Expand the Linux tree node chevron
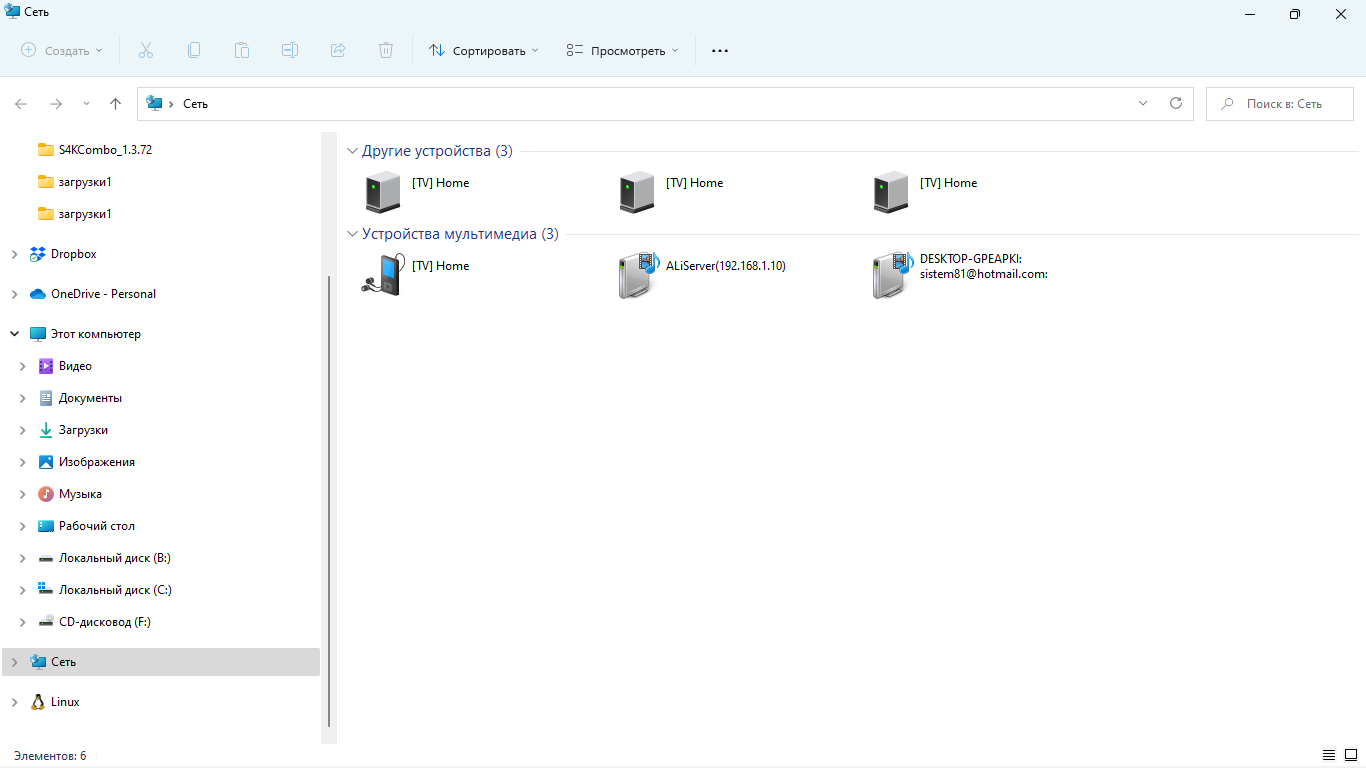The width and height of the screenshot is (1366, 768). click(x=14, y=702)
